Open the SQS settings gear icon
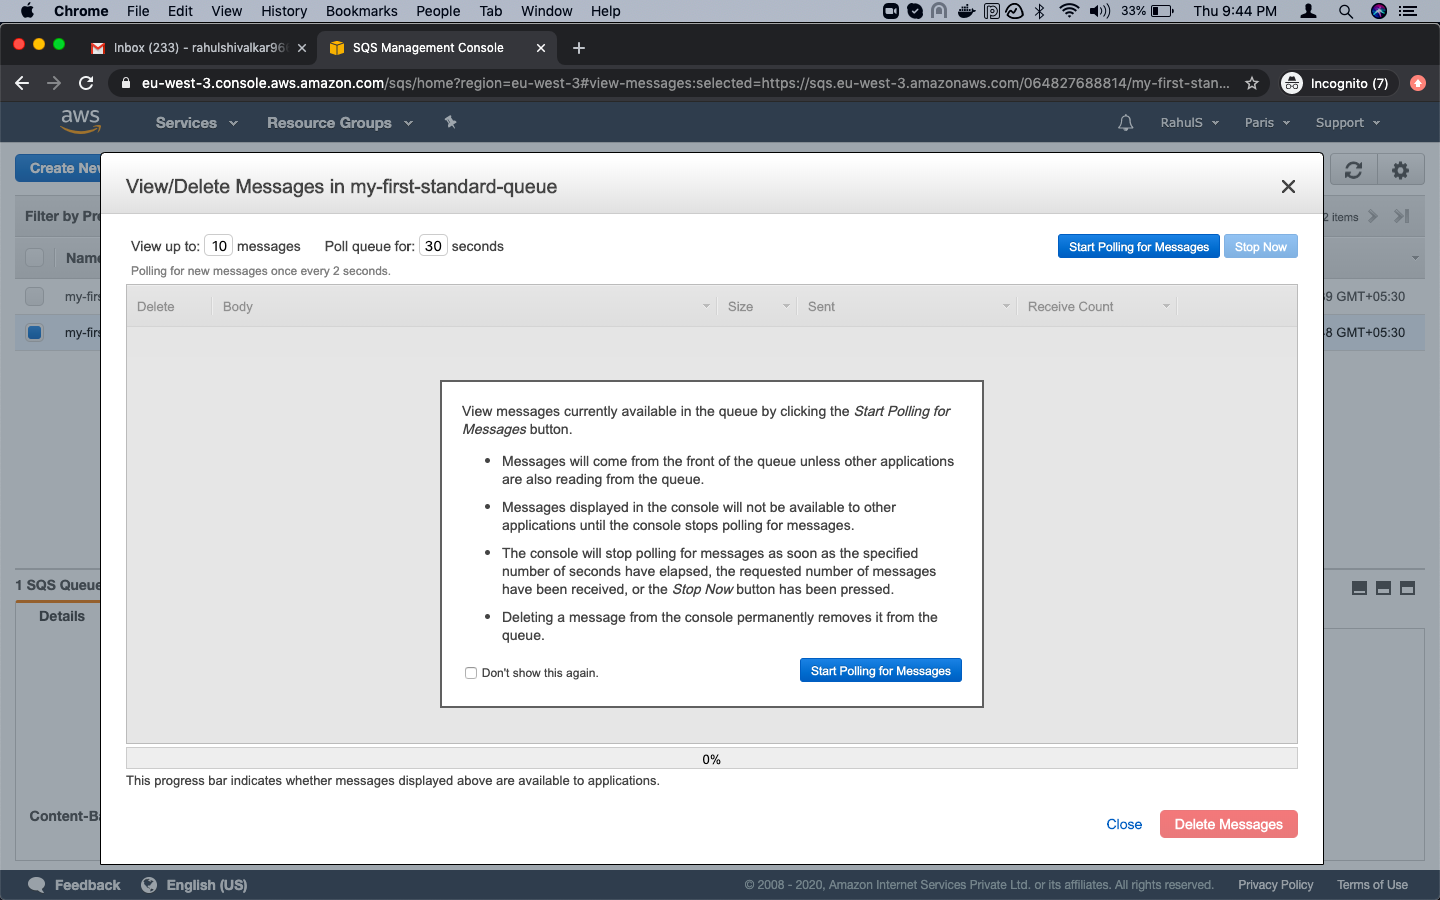1440x900 pixels. 1400,169
